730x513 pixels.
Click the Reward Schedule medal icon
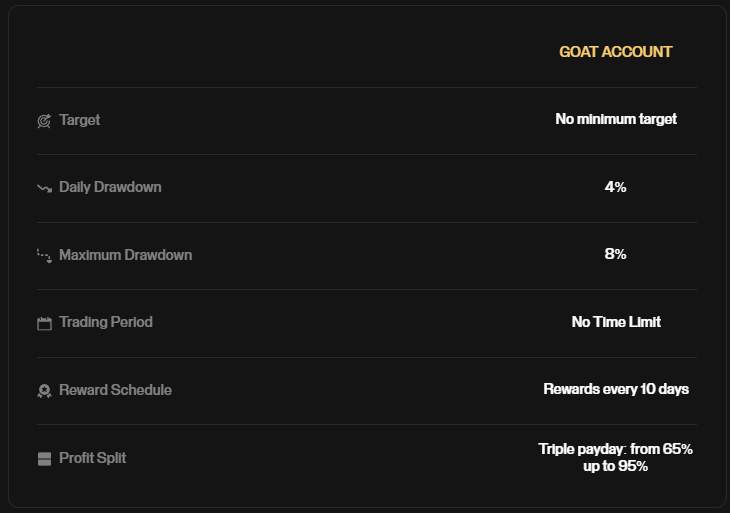[x=44, y=391]
